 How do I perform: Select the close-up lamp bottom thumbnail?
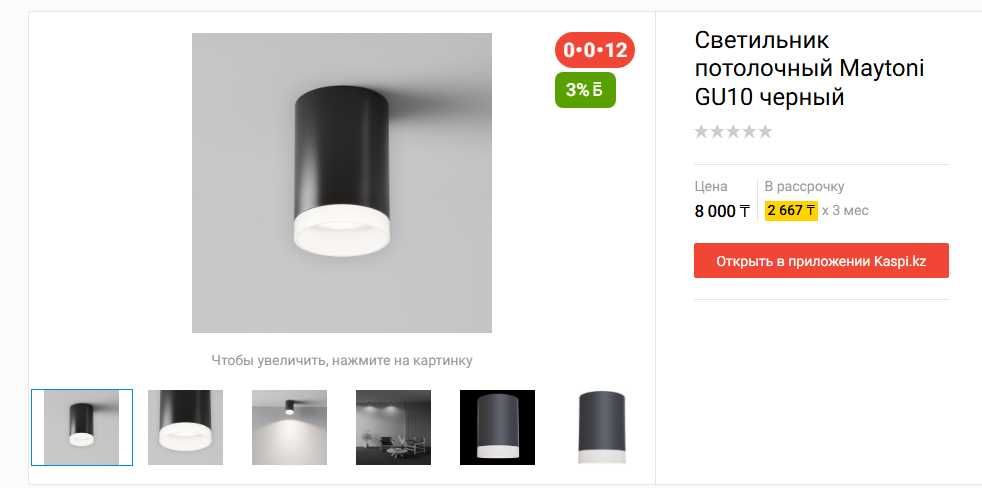click(185, 427)
